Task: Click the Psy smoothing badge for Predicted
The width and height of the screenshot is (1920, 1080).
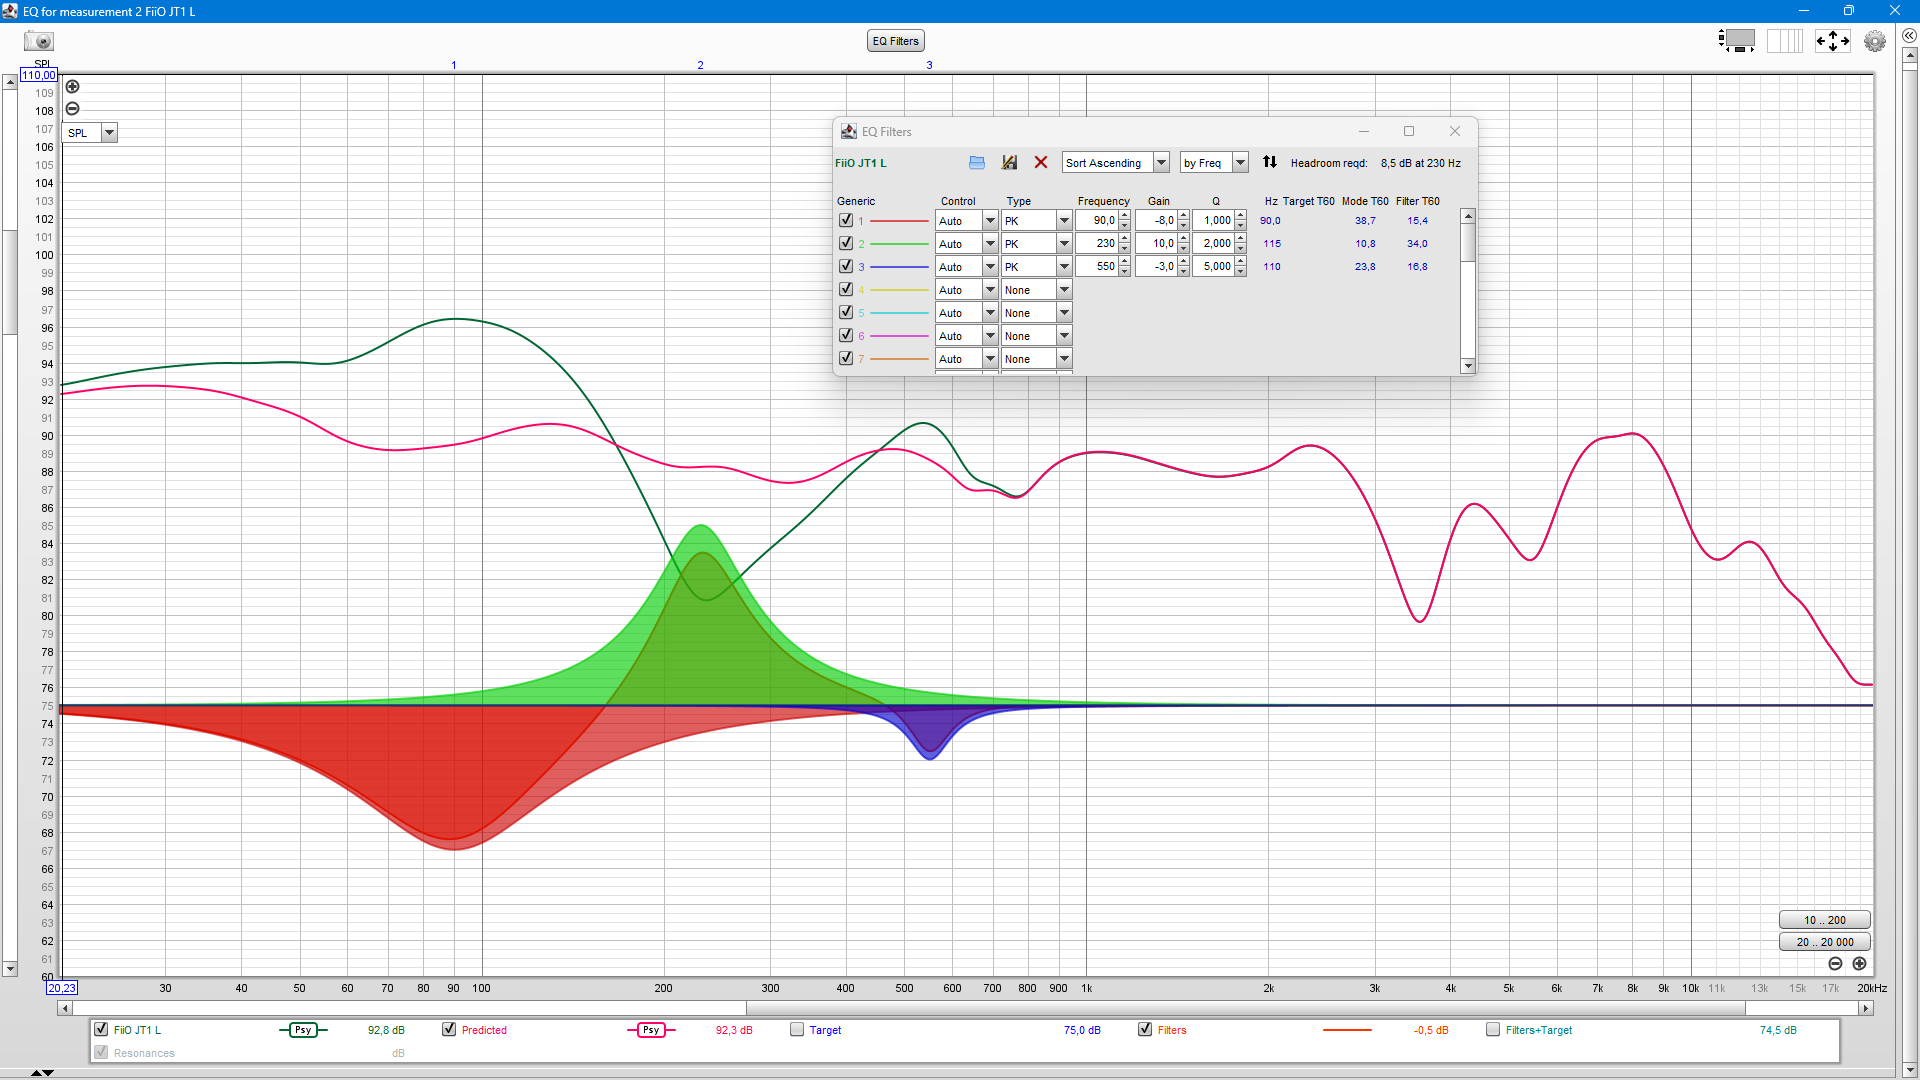Action: (x=651, y=1030)
